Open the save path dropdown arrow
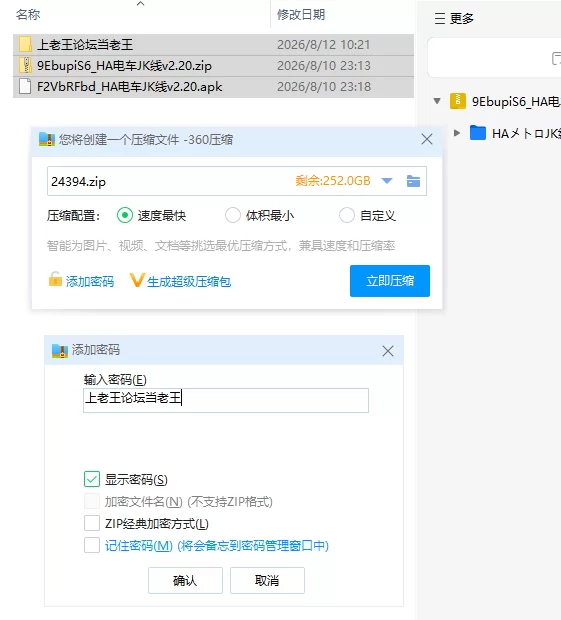Screen dimensions: 561x620 (x=387, y=181)
